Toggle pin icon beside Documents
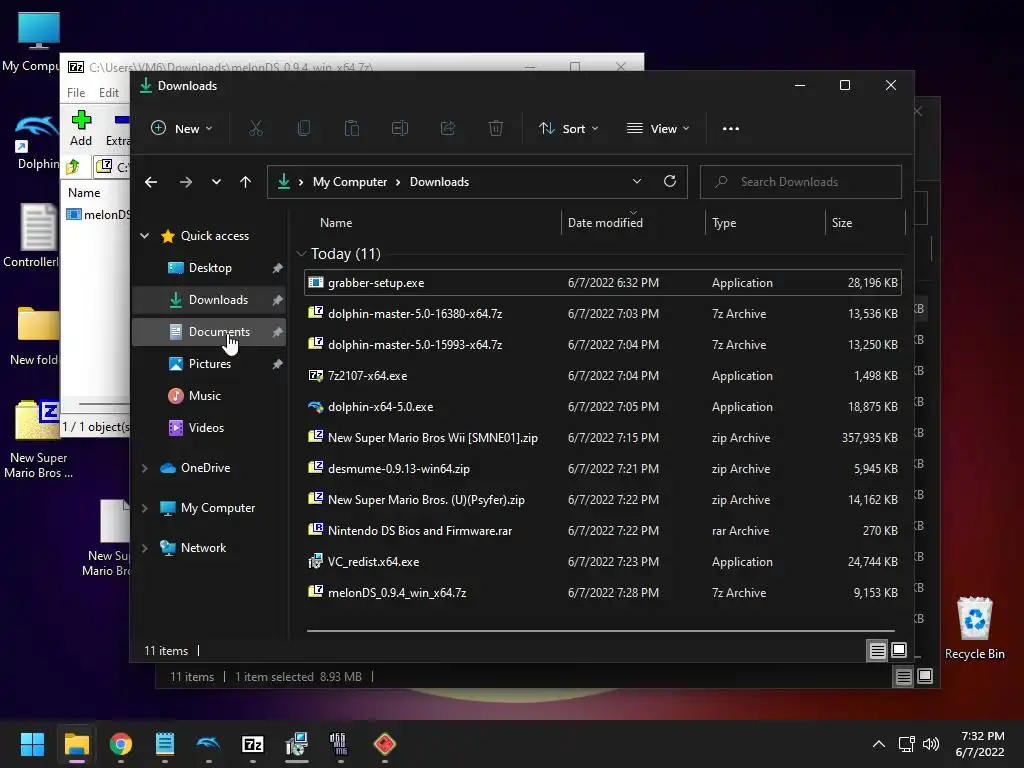This screenshot has width=1024, height=768. tap(278, 332)
